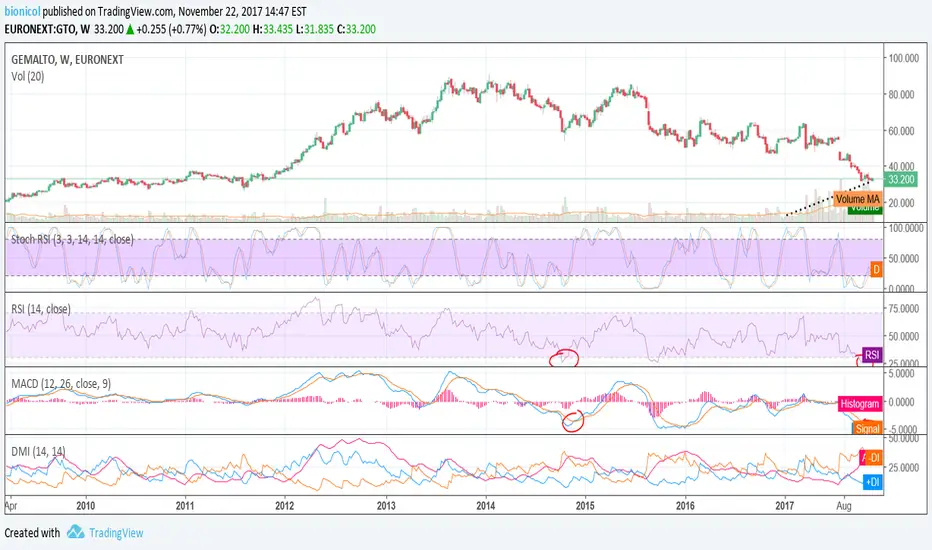Click the +0.255 (+0.77%) change value
Image resolution: width=932 pixels, height=550 pixels.
click(x=171, y=29)
